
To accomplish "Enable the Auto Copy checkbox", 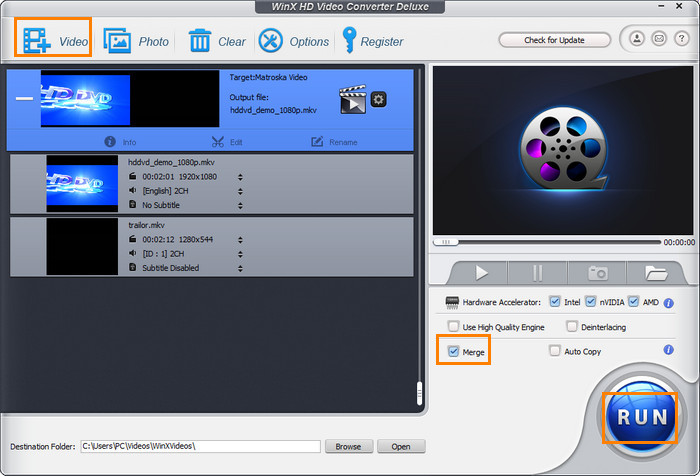I will tap(554, 351).
